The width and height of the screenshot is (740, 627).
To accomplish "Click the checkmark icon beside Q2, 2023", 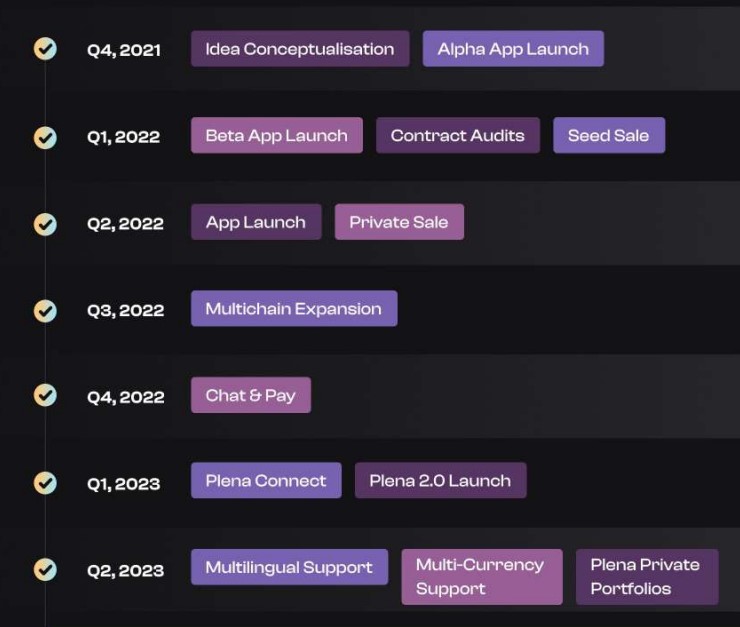I will point(45,570).
